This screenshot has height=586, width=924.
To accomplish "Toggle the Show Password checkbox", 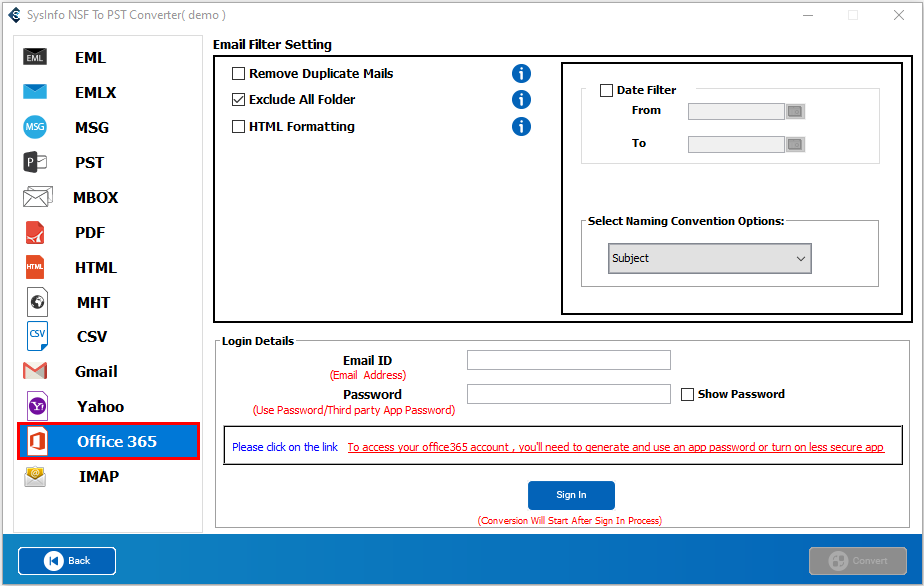I will (x=687, y=394).
